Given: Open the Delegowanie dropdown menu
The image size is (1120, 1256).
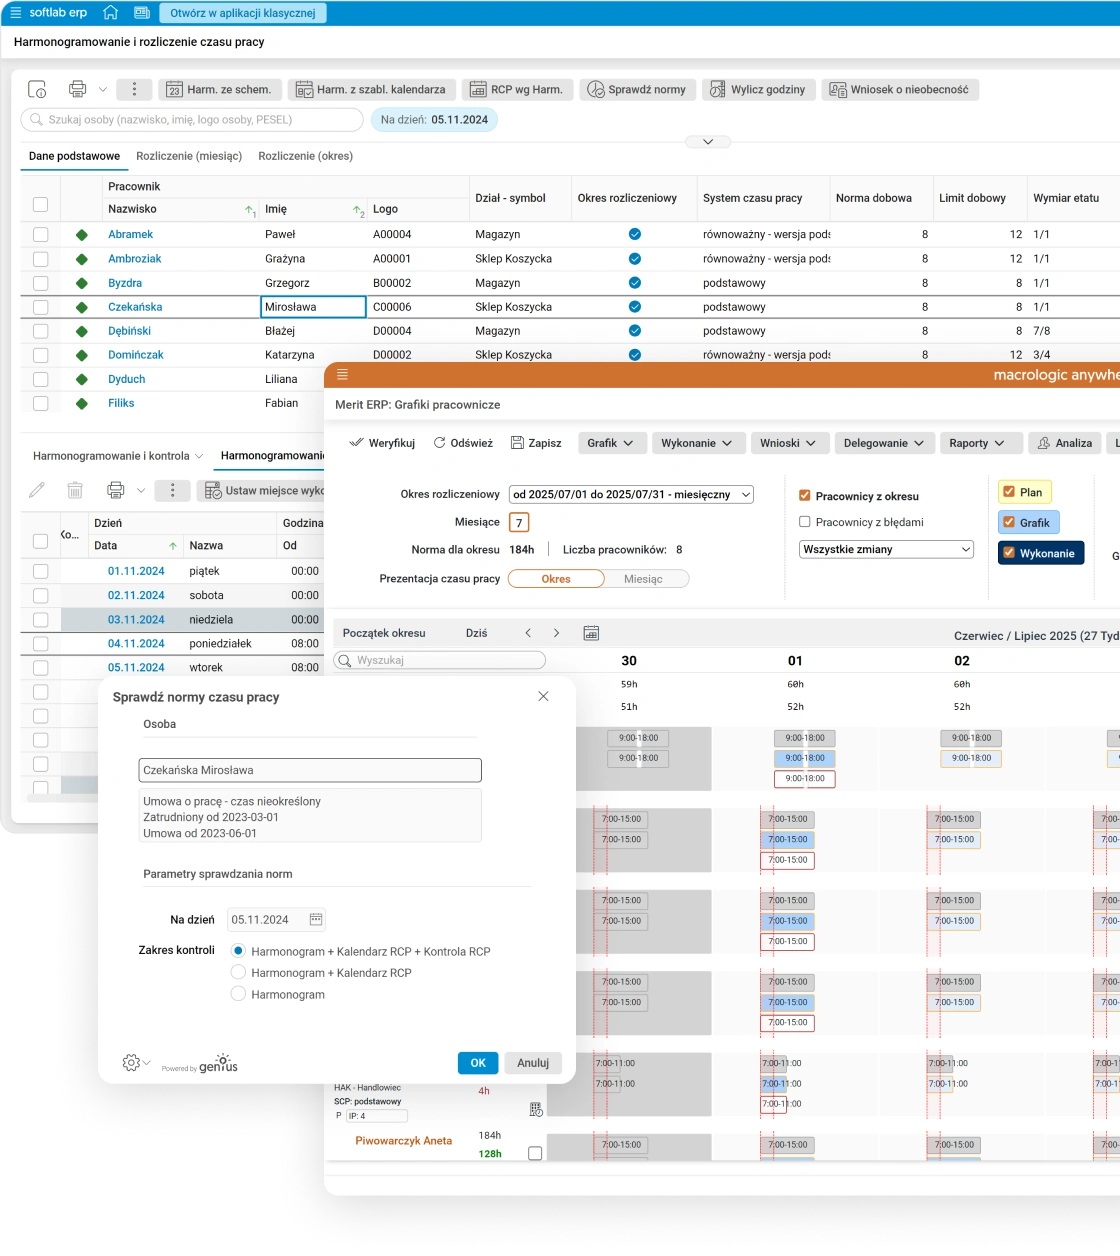Looking at the screenshot, I should pyautogui.click(x=884, y=443).
